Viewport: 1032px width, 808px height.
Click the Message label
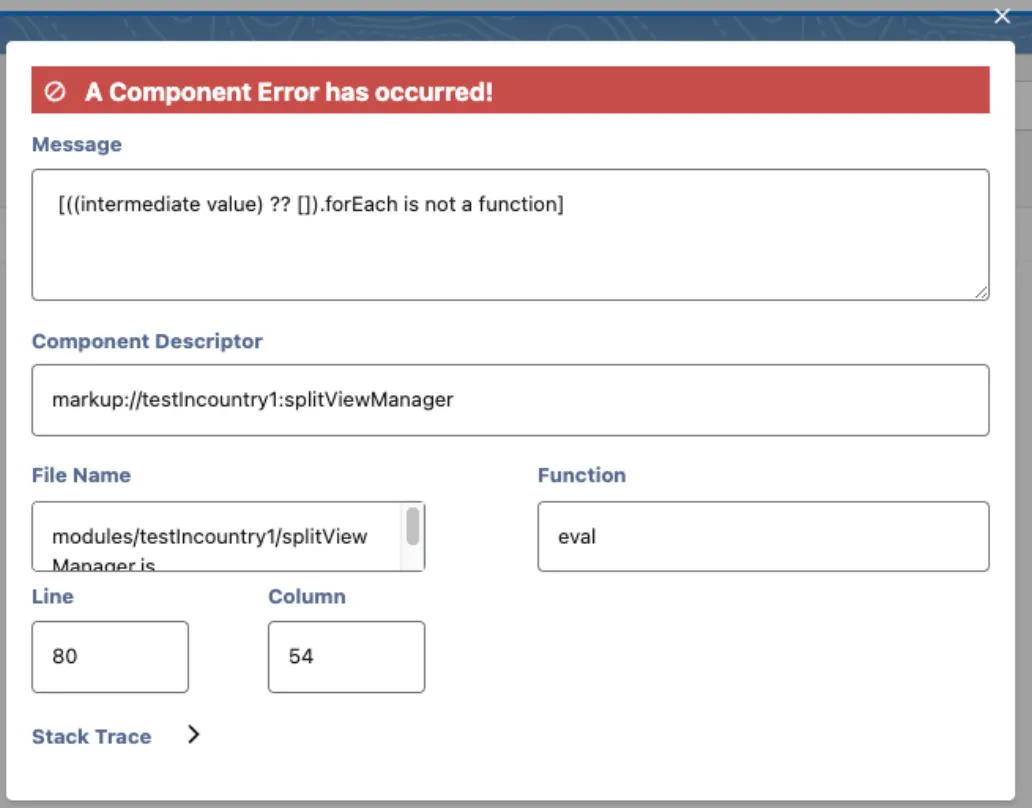pos(77,145)
